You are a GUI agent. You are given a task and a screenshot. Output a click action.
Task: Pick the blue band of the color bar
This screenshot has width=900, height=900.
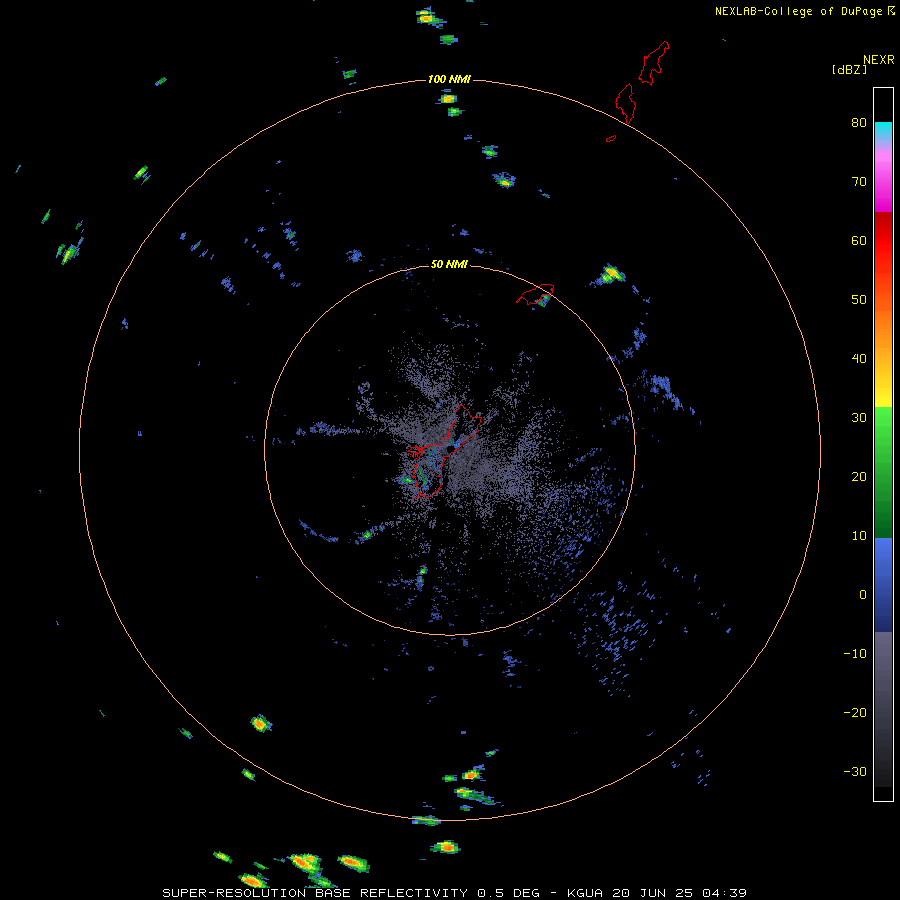click(883, 585)
